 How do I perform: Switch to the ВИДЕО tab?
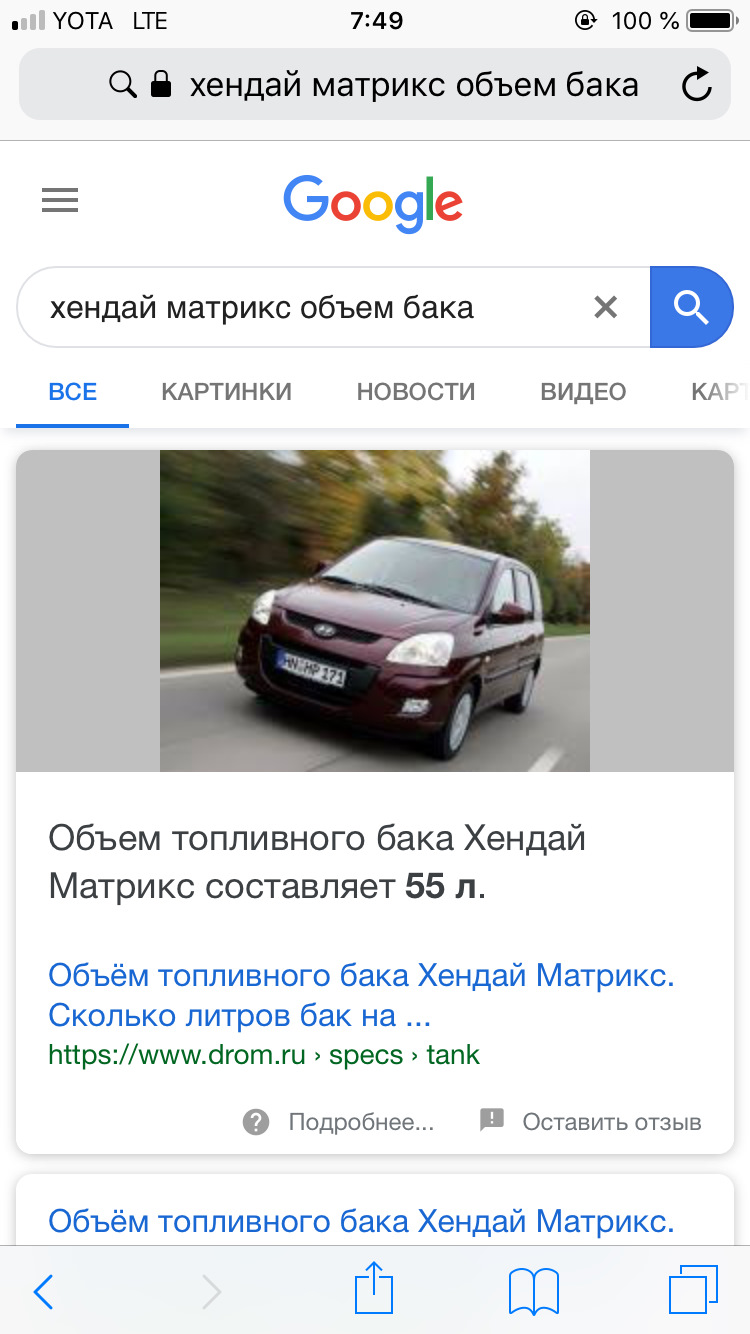583,392
